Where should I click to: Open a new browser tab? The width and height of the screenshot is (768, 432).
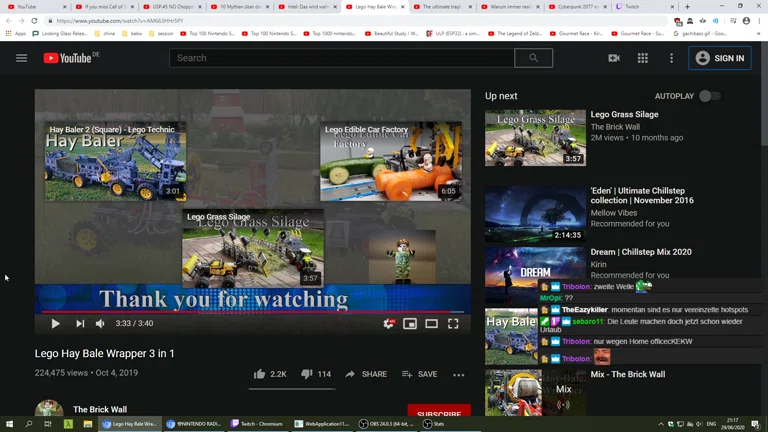point(687,7)
